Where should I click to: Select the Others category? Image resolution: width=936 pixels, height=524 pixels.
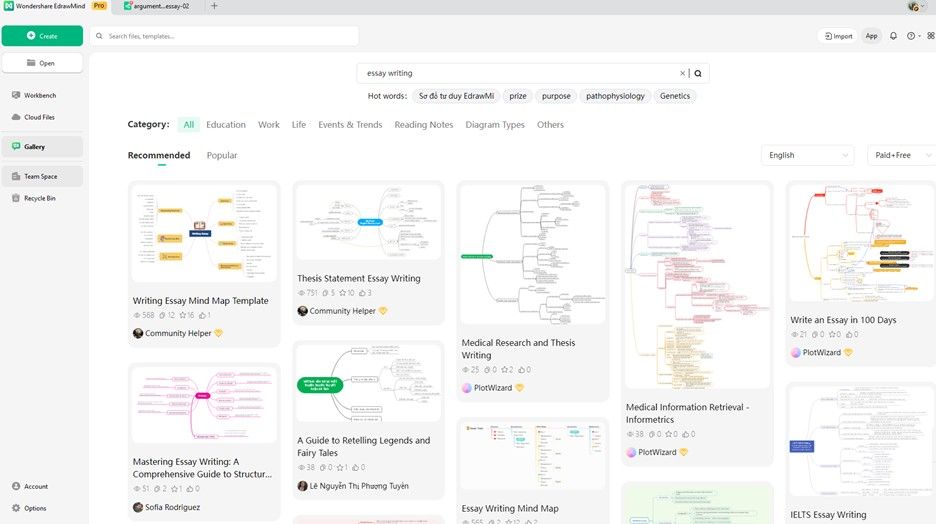point(550,125)
